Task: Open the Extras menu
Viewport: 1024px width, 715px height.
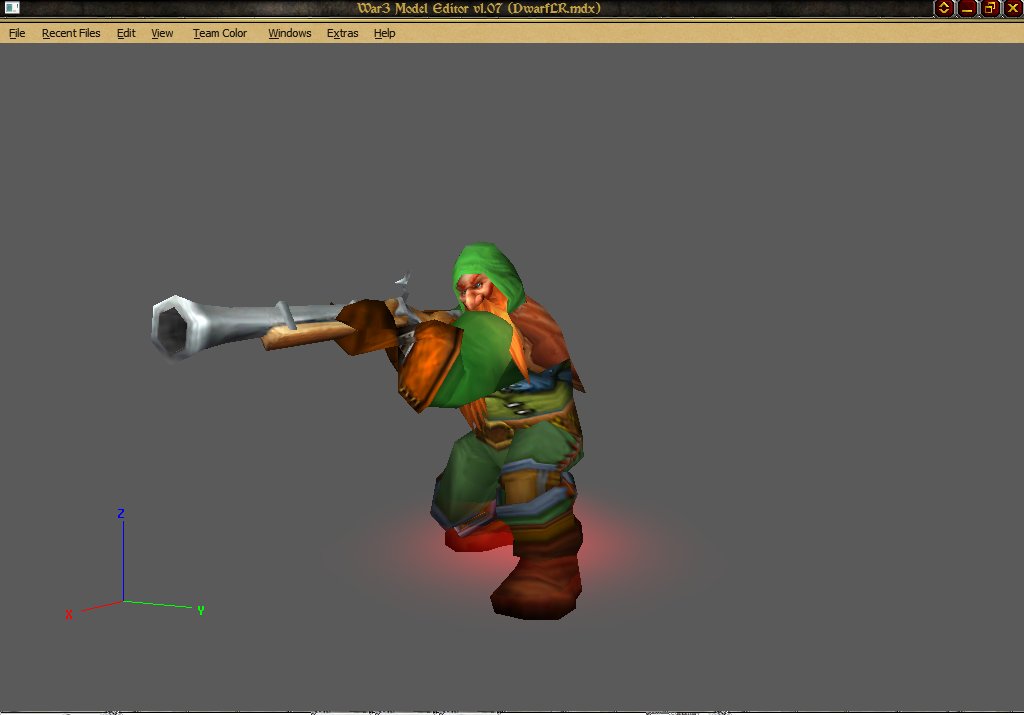Action: (342, 33)
